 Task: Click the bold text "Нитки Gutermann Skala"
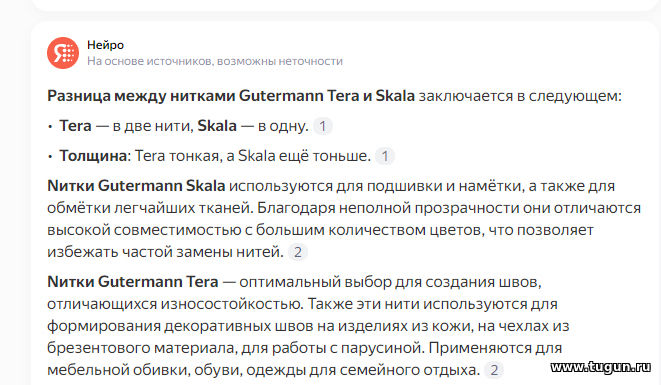pyautogui.click(x=136, y=186)
